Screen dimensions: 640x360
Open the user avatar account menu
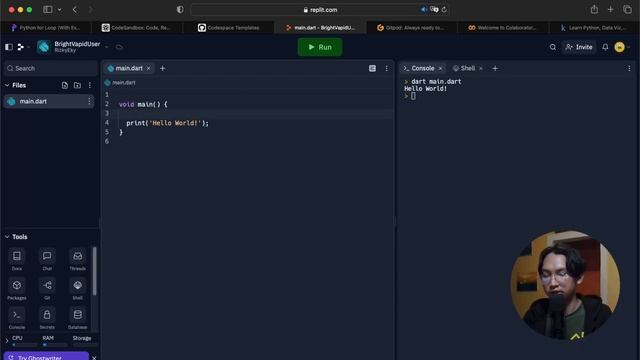tap(620, 47)
